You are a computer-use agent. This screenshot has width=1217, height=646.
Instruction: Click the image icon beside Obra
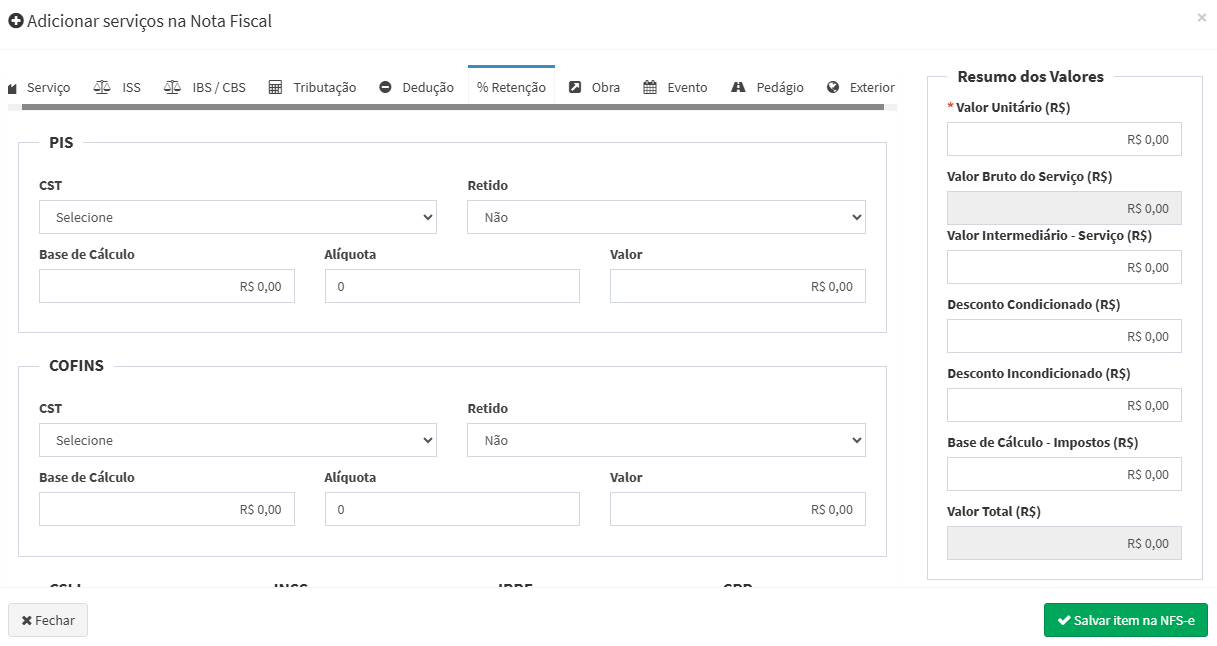pyautogui.click(x=575, y=87)
